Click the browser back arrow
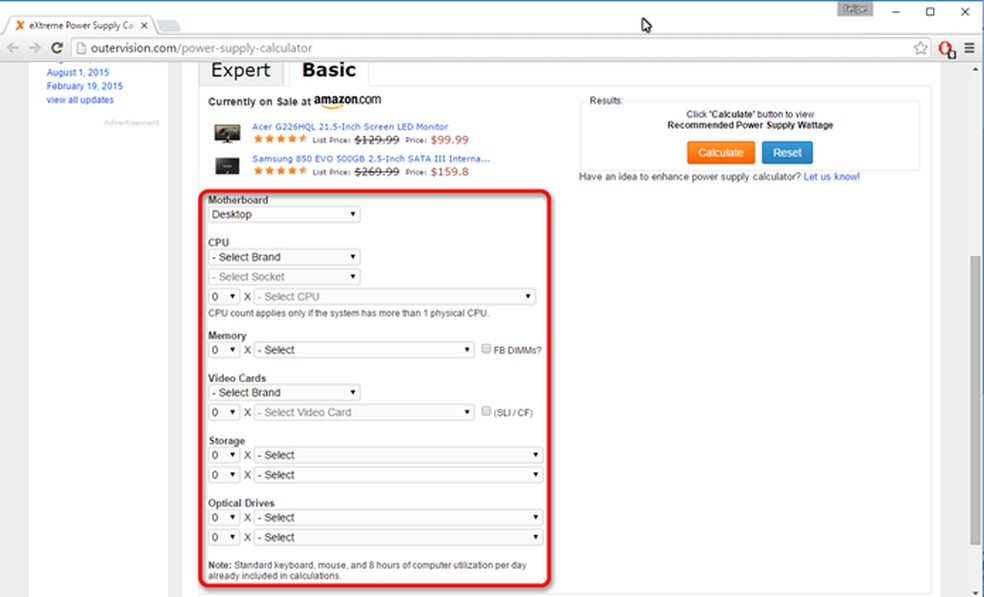This screenshot has width=984, height=597. pyautogui.click(x=13, y=48)
